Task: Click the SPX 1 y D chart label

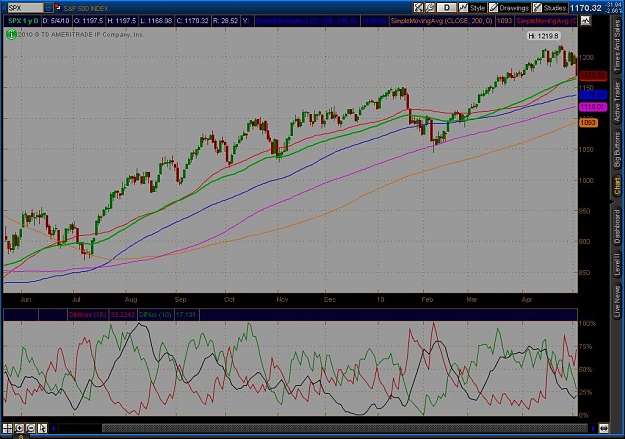Action: 23,21
